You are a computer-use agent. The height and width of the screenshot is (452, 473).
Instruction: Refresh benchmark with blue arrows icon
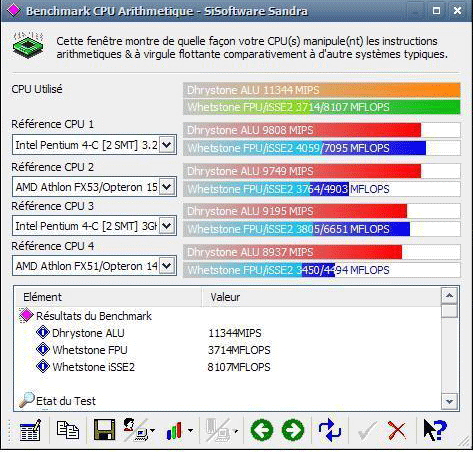330,430
